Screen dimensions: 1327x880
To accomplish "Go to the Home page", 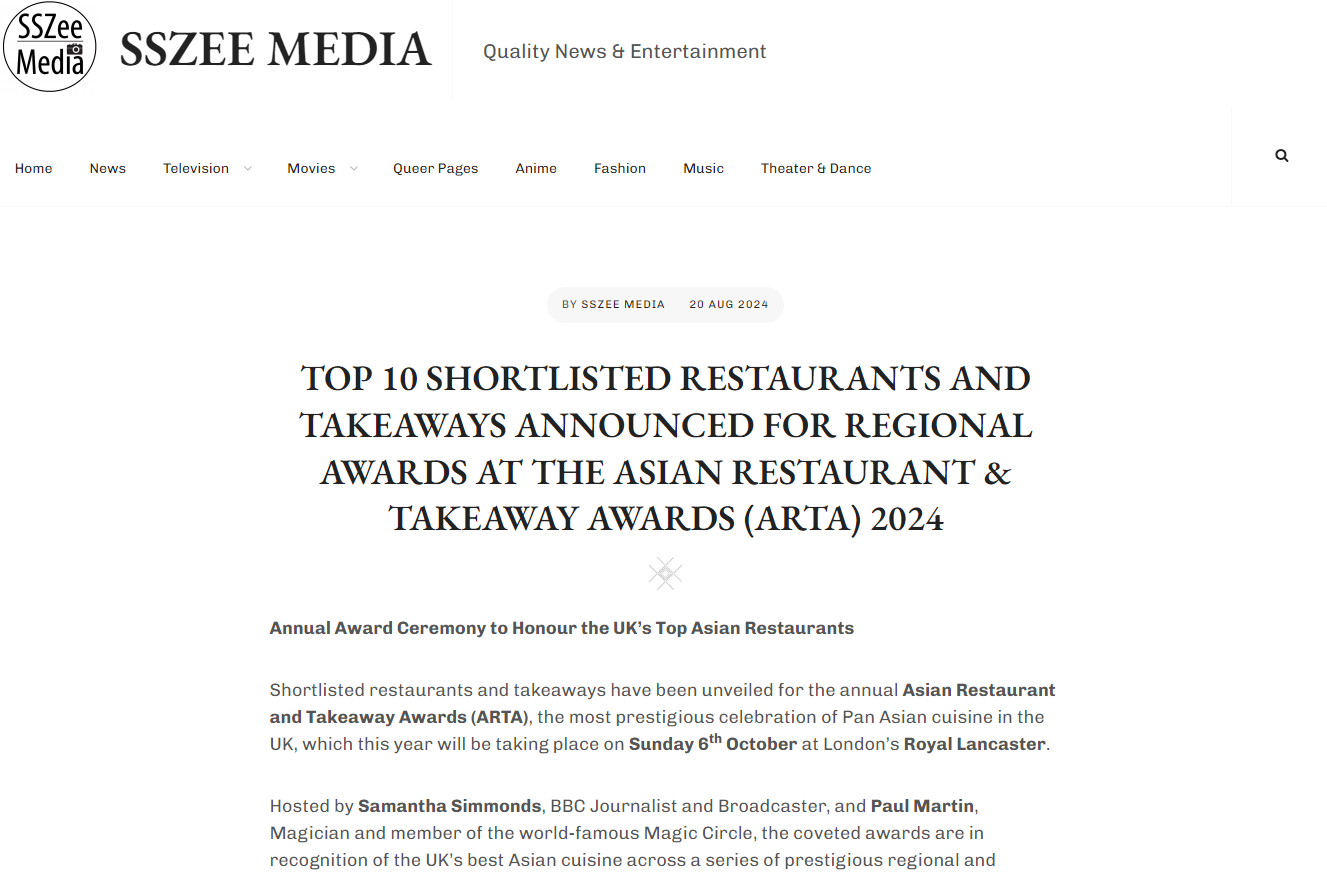I will (33, 168).
